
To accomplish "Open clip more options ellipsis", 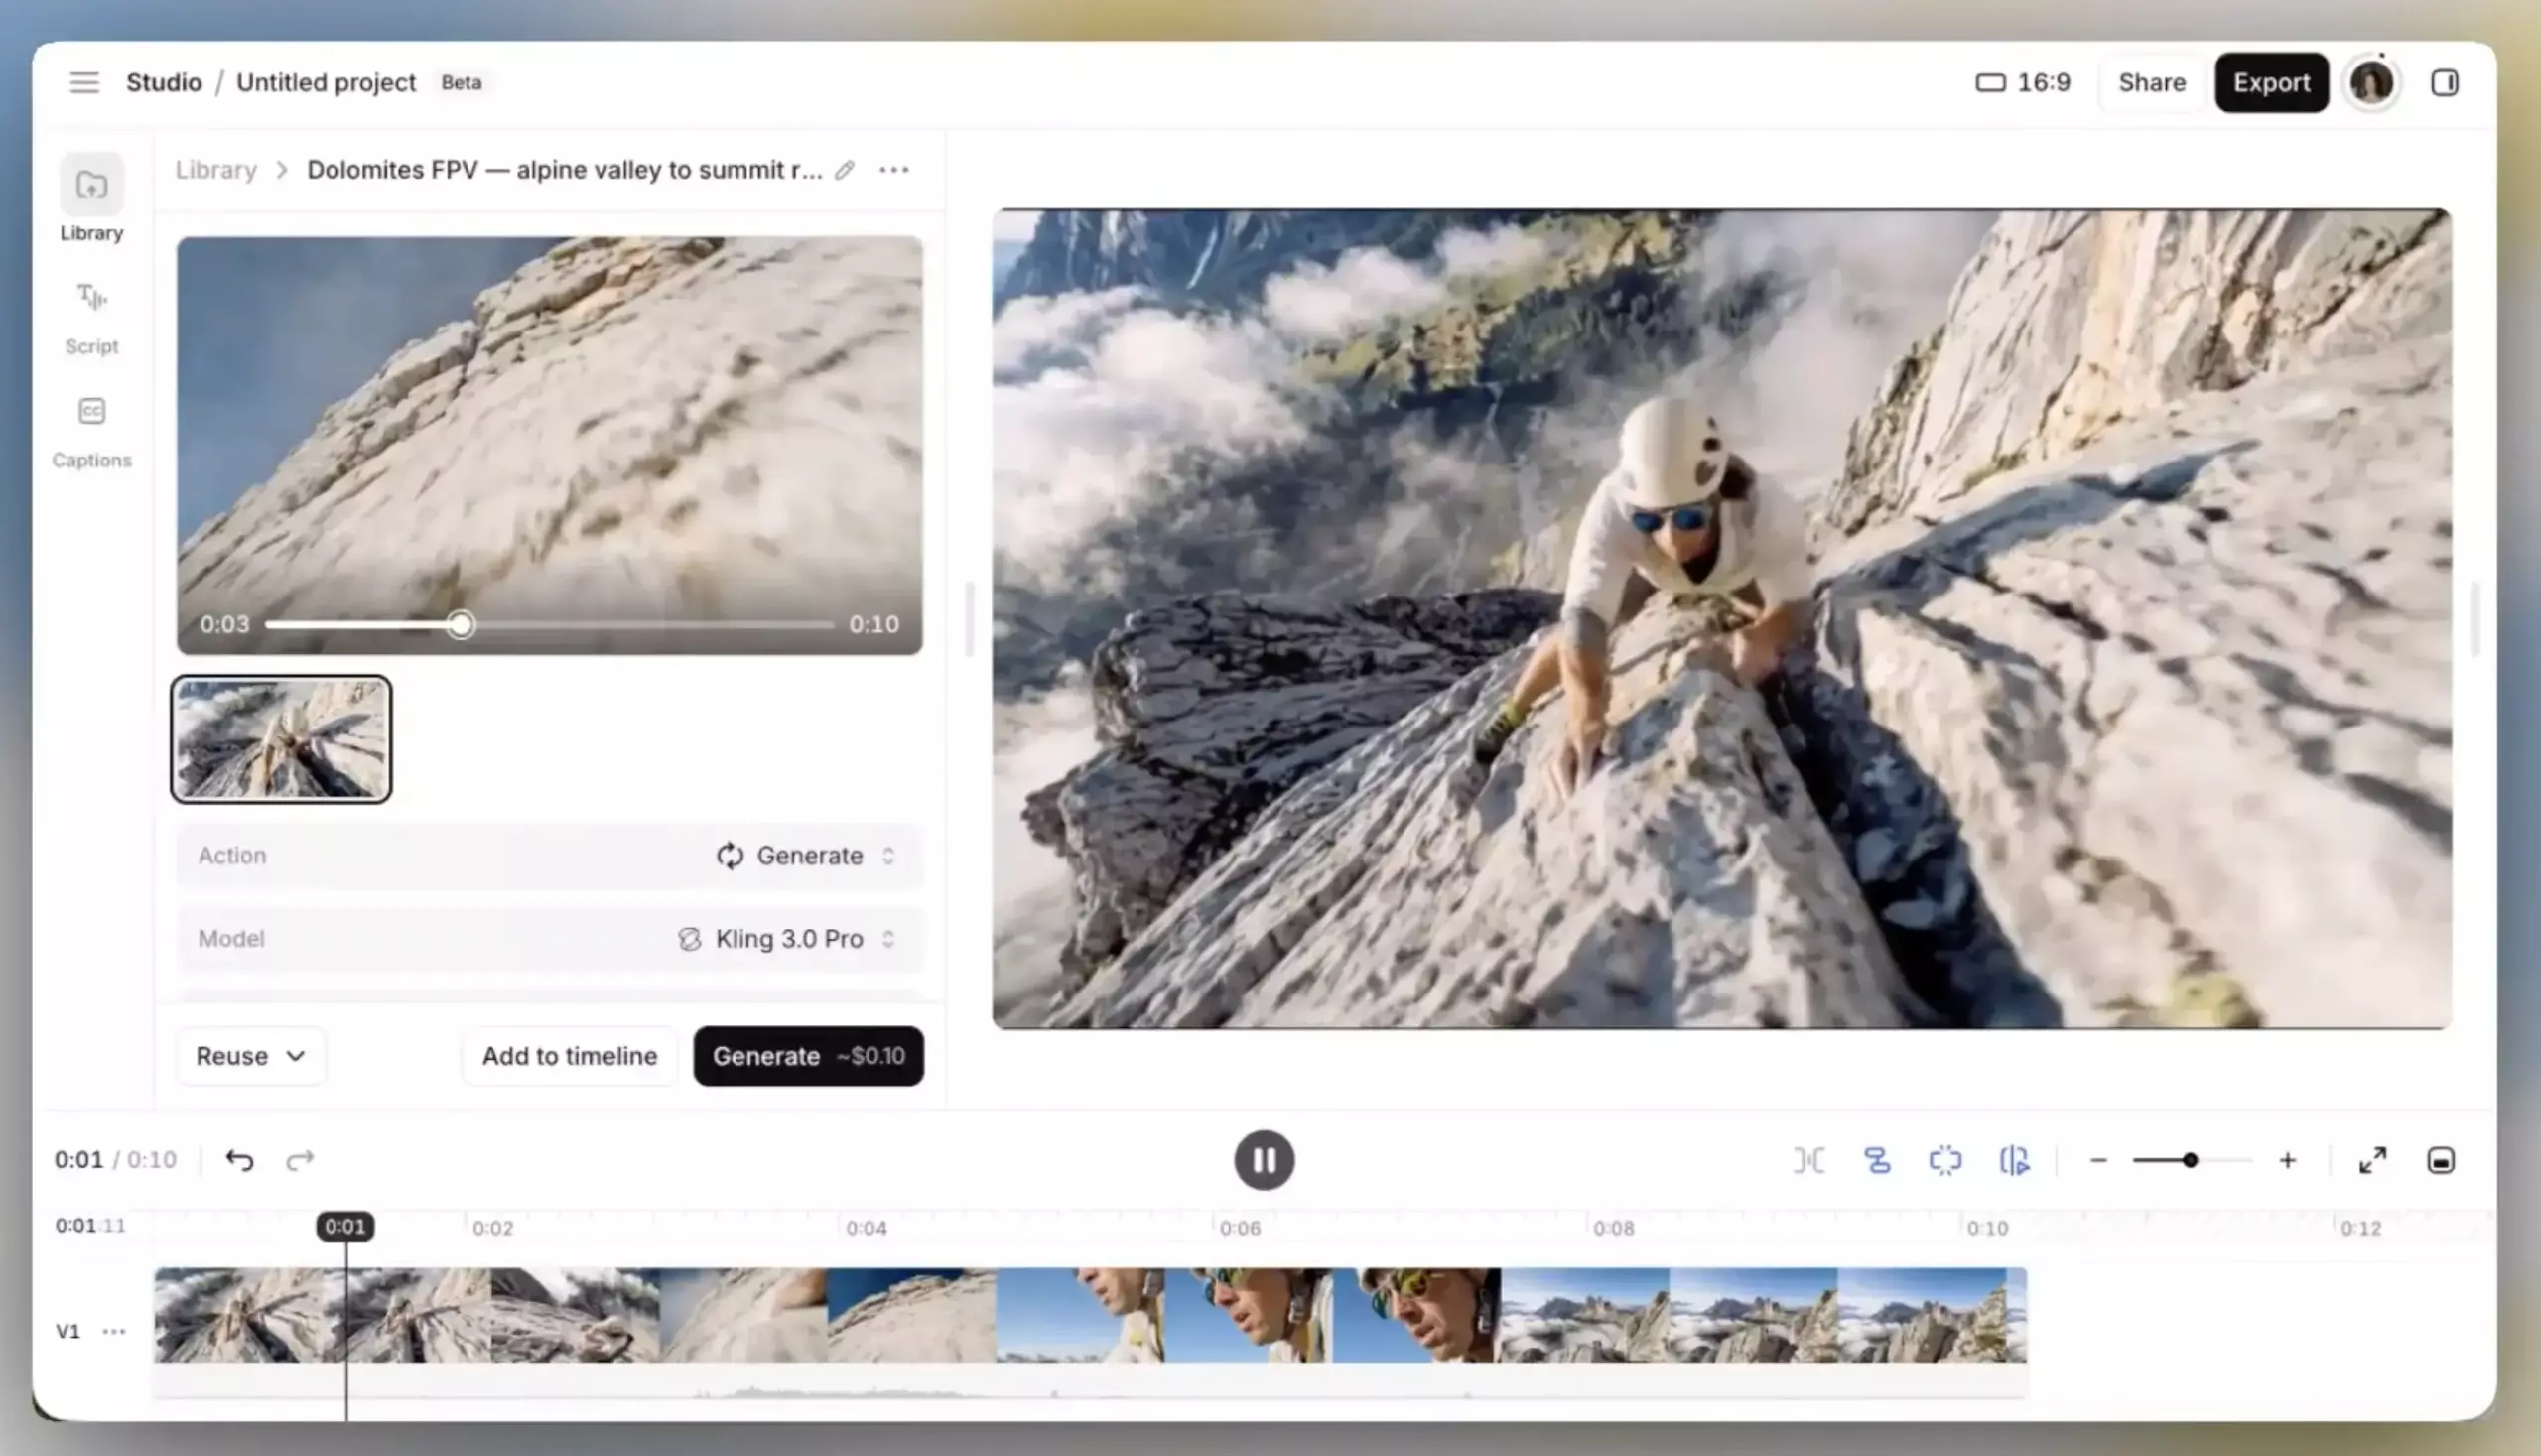I will [894, 170].
